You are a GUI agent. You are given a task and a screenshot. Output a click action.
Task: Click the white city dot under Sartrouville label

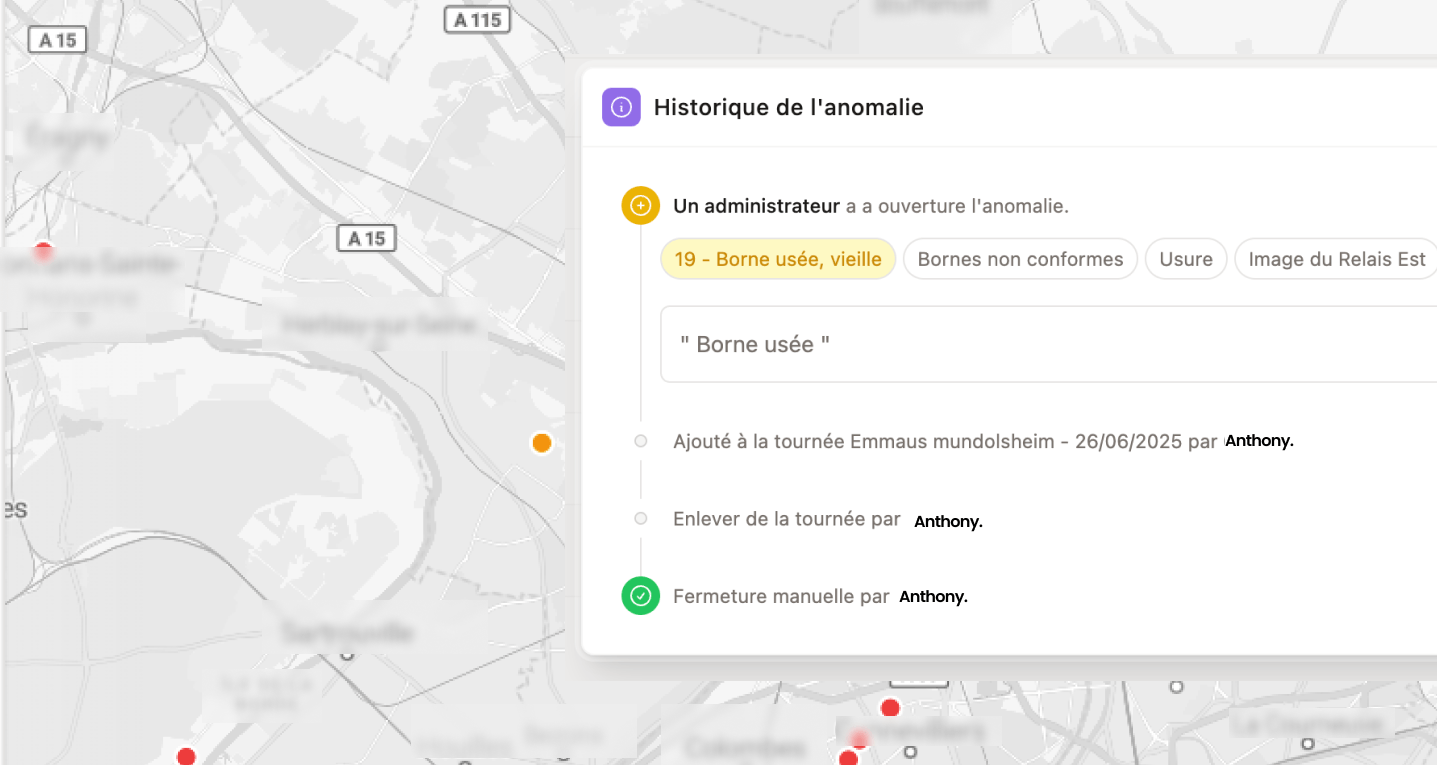click(x=347, y=655)
